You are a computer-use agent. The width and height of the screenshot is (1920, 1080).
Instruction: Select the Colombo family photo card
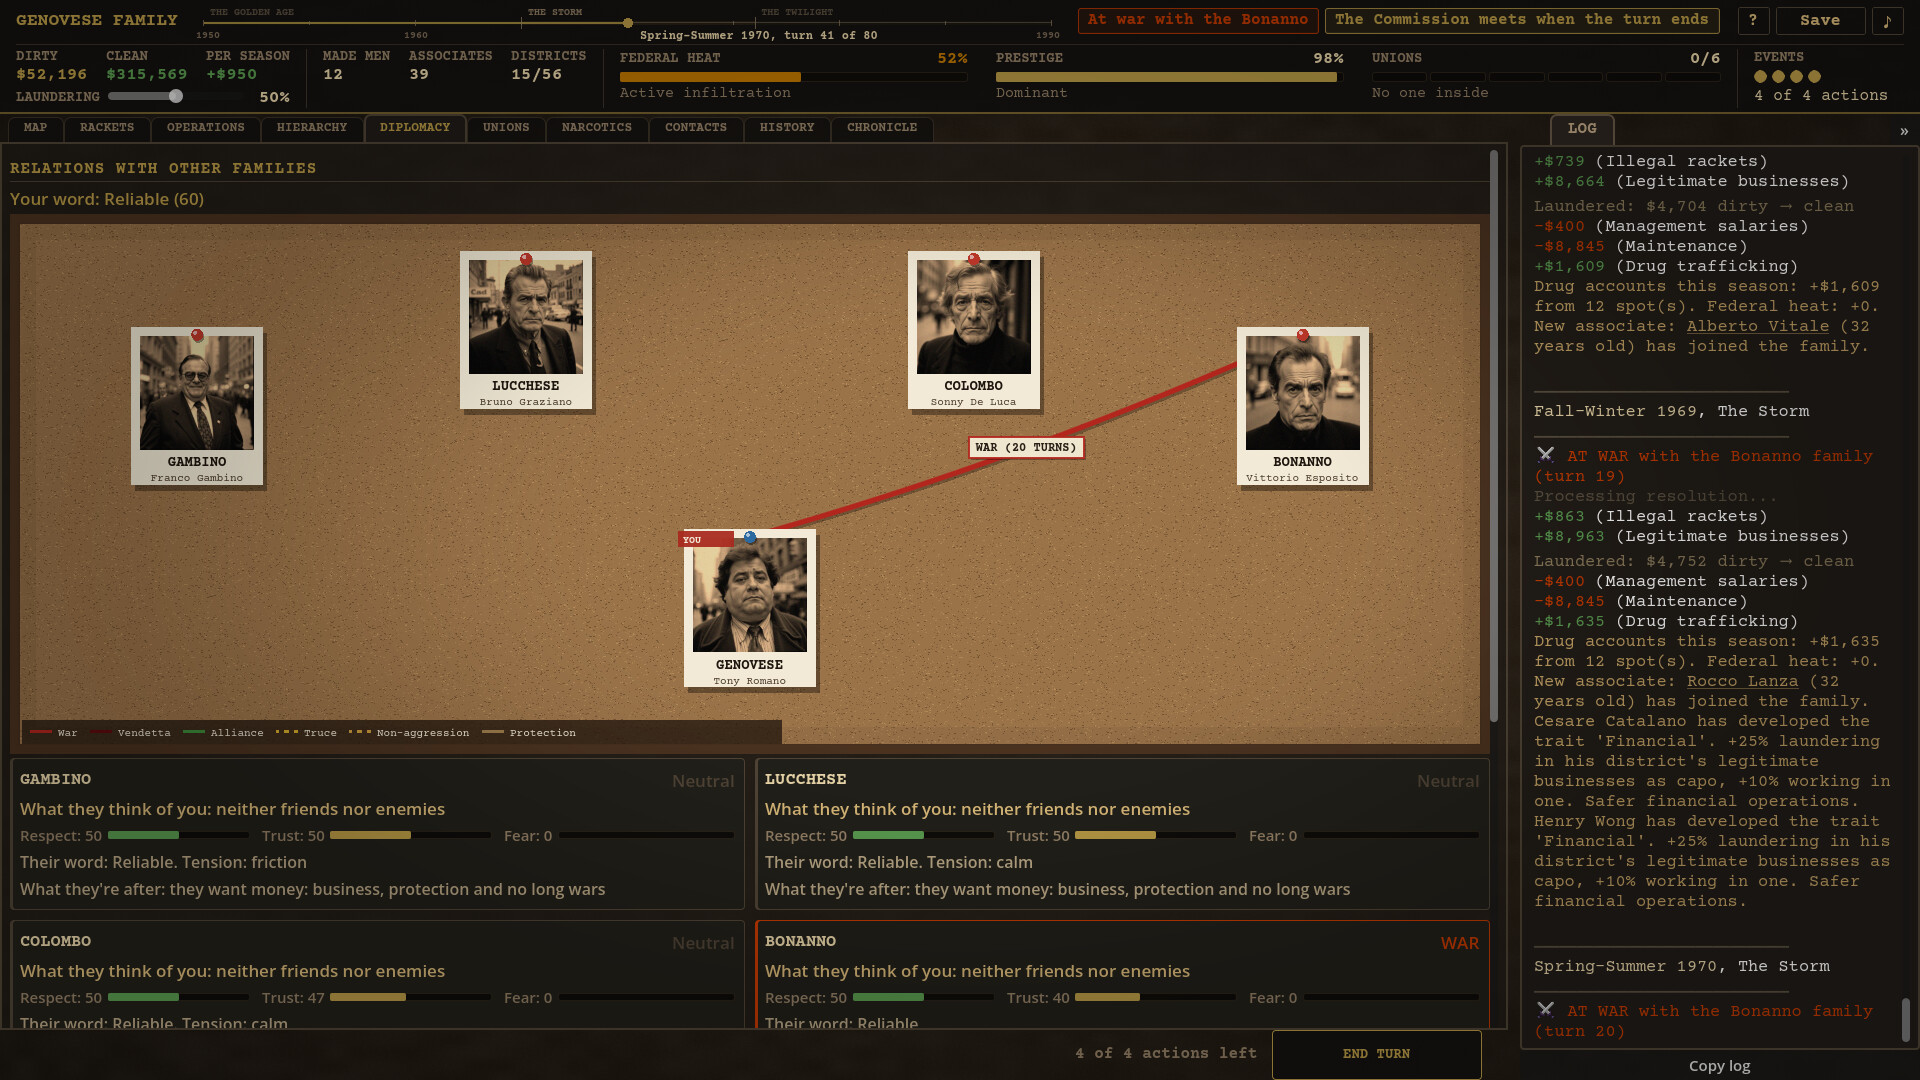[x=974, y=330]
